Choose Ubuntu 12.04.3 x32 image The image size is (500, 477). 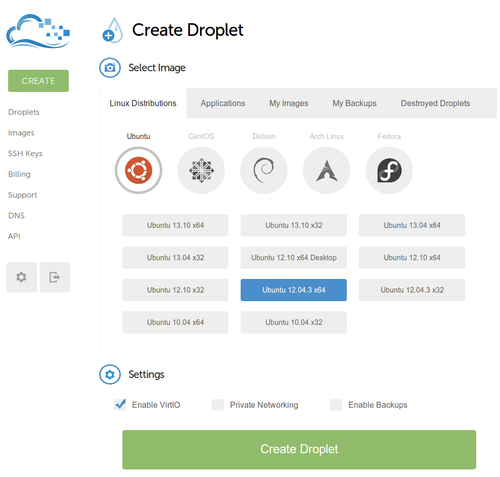[412, 290]
